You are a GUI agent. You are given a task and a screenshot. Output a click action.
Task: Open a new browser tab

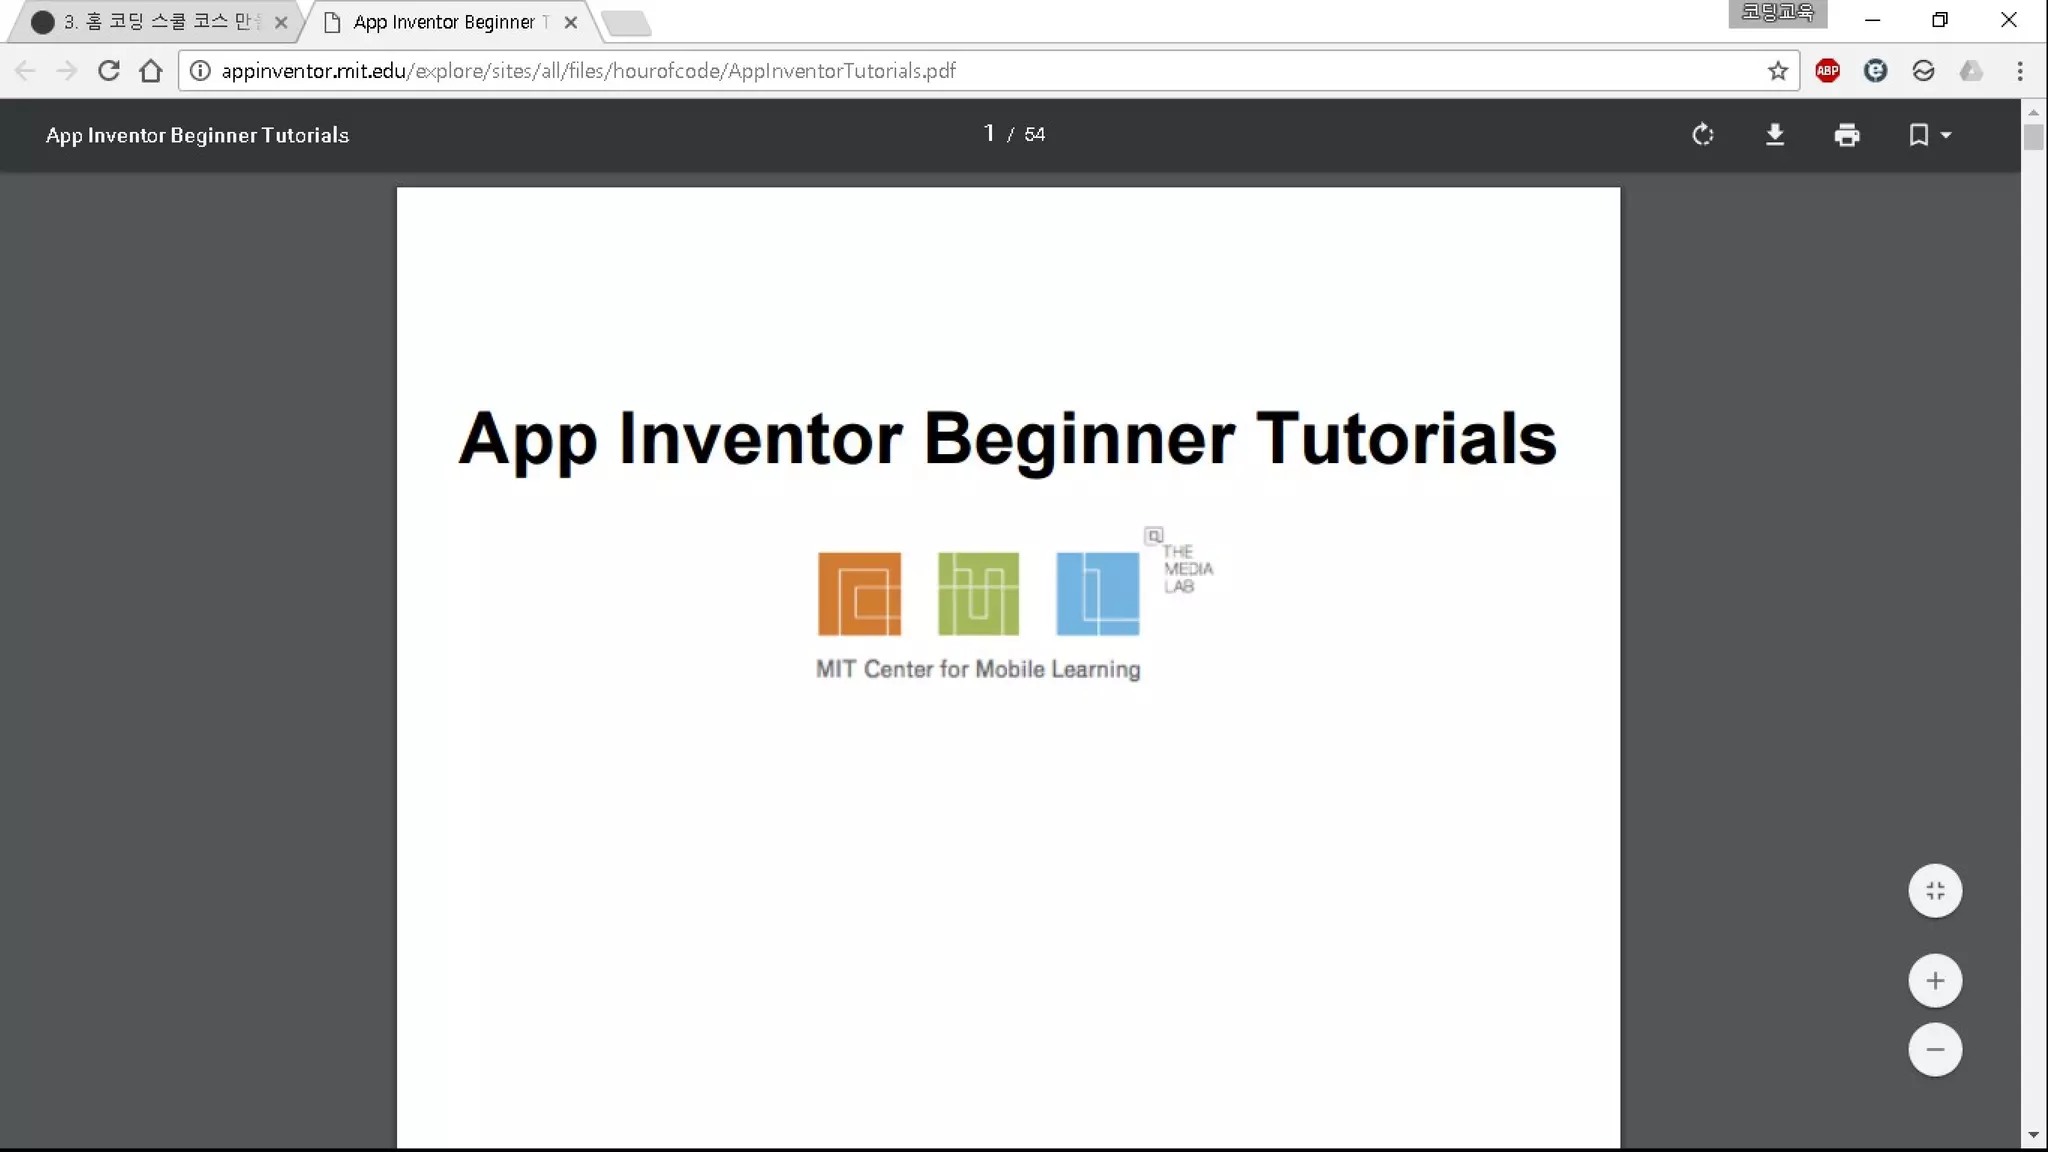[x=627, y=22]
